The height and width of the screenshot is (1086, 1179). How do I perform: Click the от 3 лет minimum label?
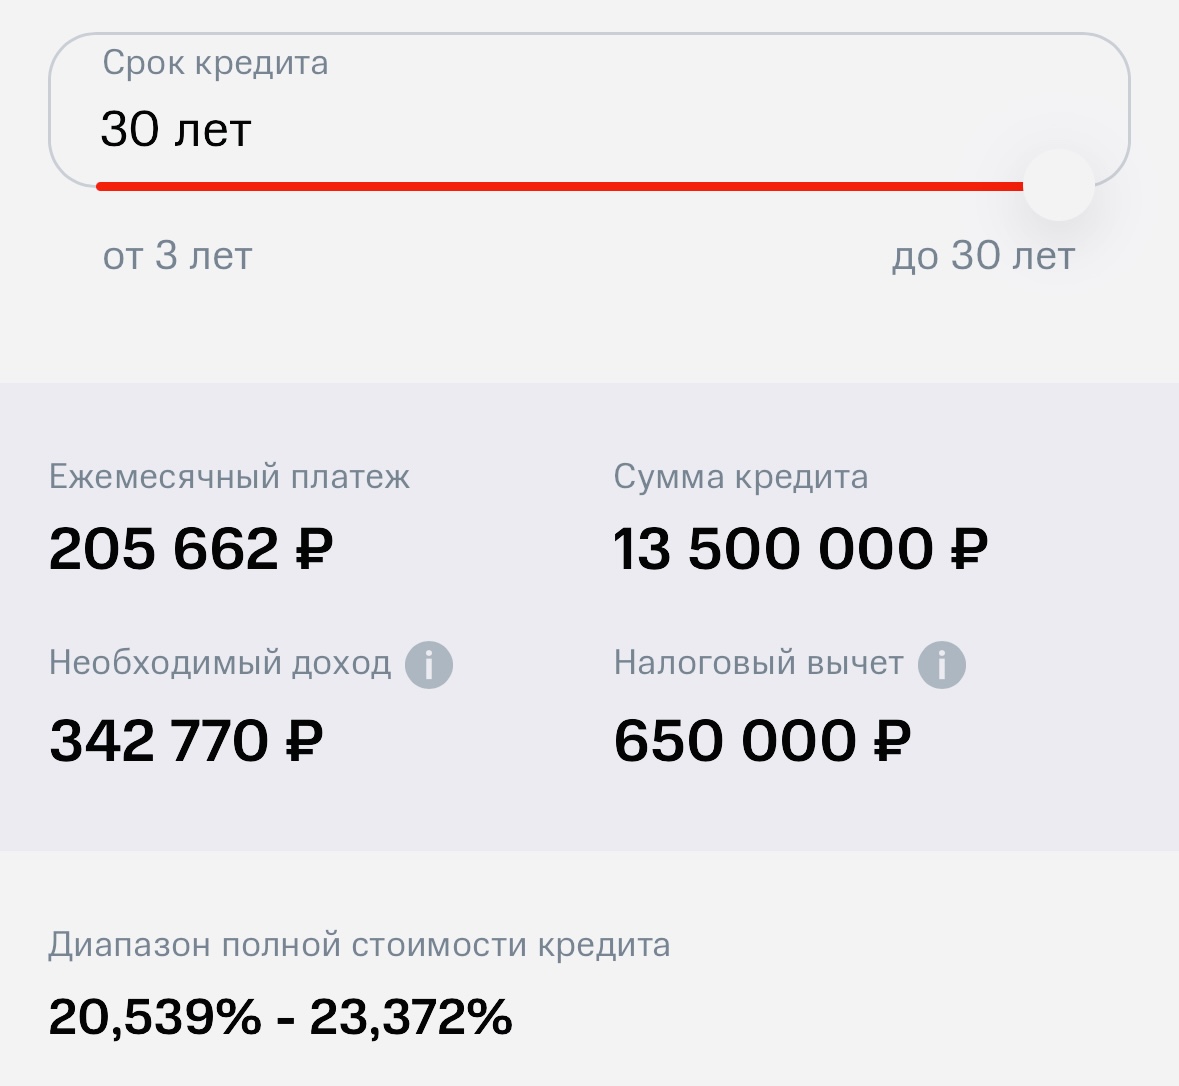pos(177,256)
